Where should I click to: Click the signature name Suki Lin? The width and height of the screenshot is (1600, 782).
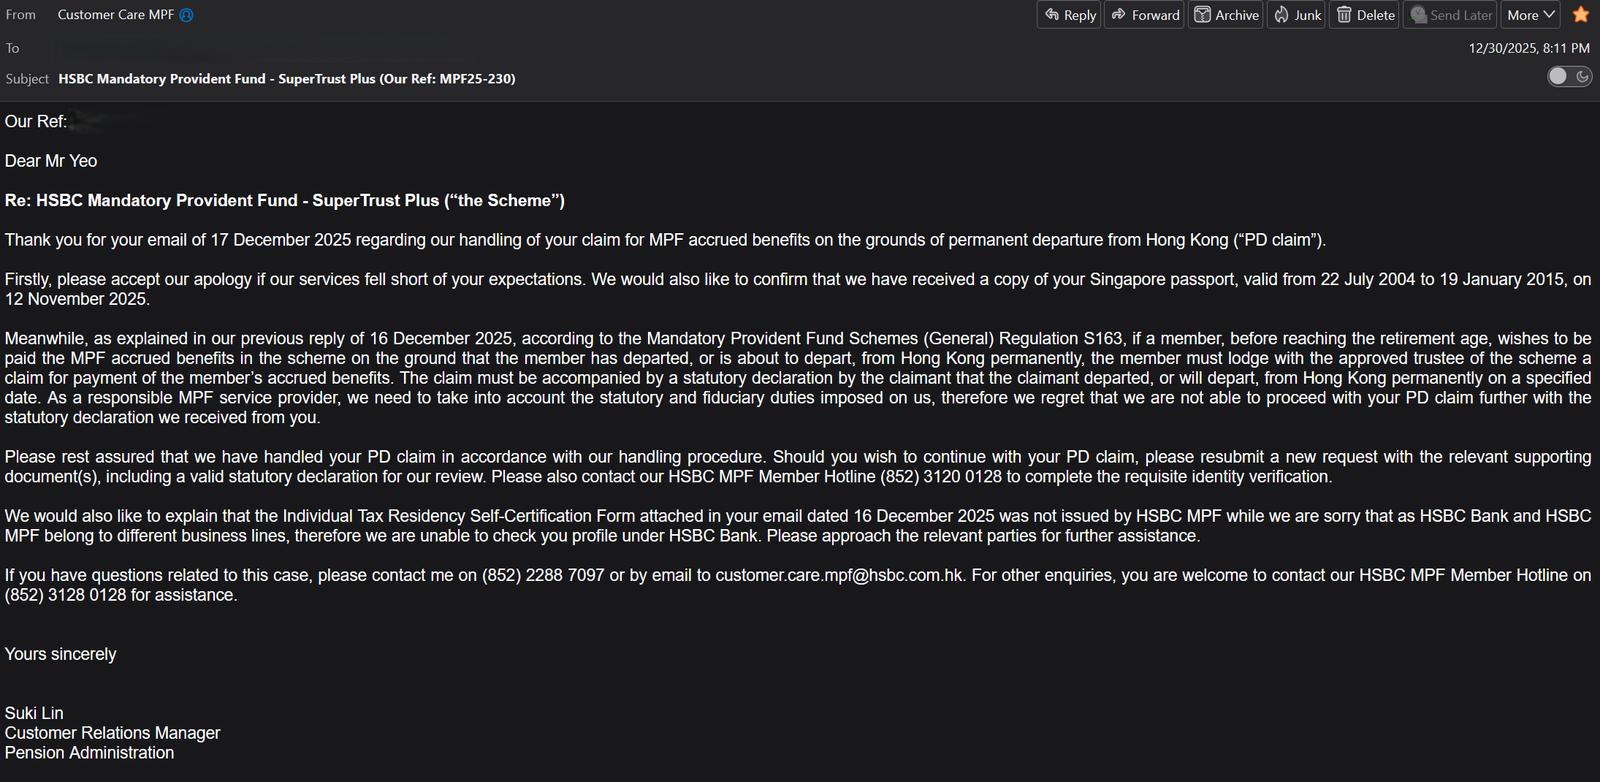[34, 713]
